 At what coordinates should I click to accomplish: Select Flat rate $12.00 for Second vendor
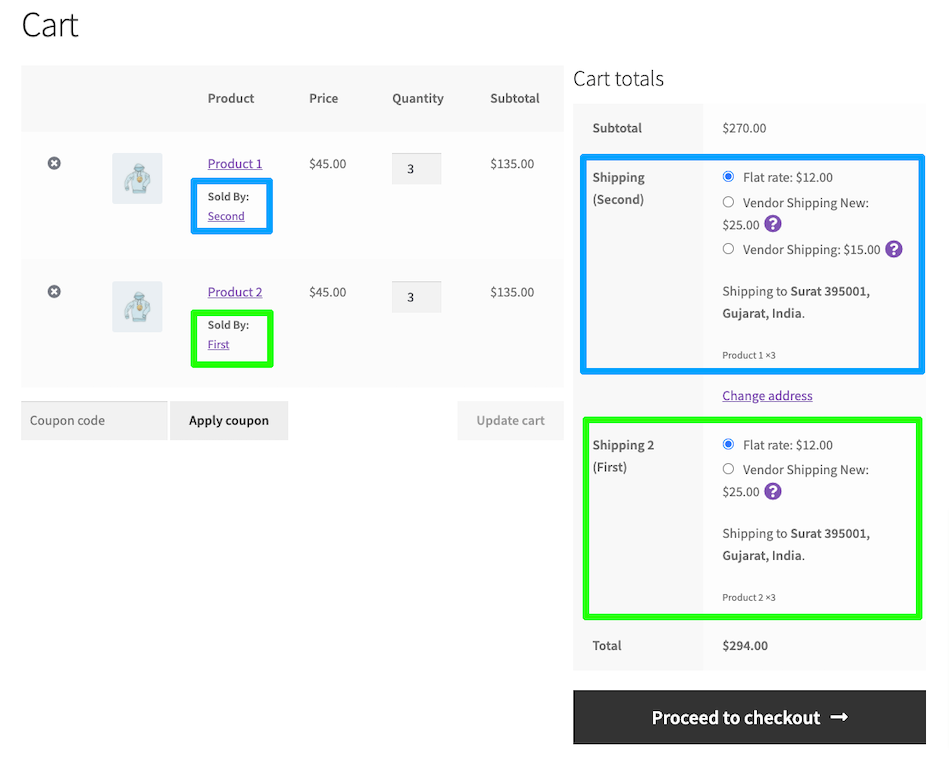coord(728,177)
